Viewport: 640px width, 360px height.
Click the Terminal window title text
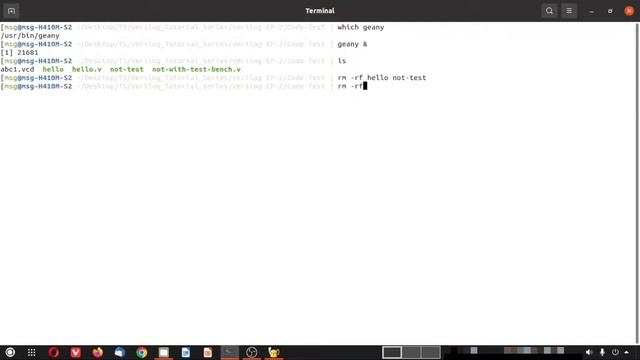point(320,11)
